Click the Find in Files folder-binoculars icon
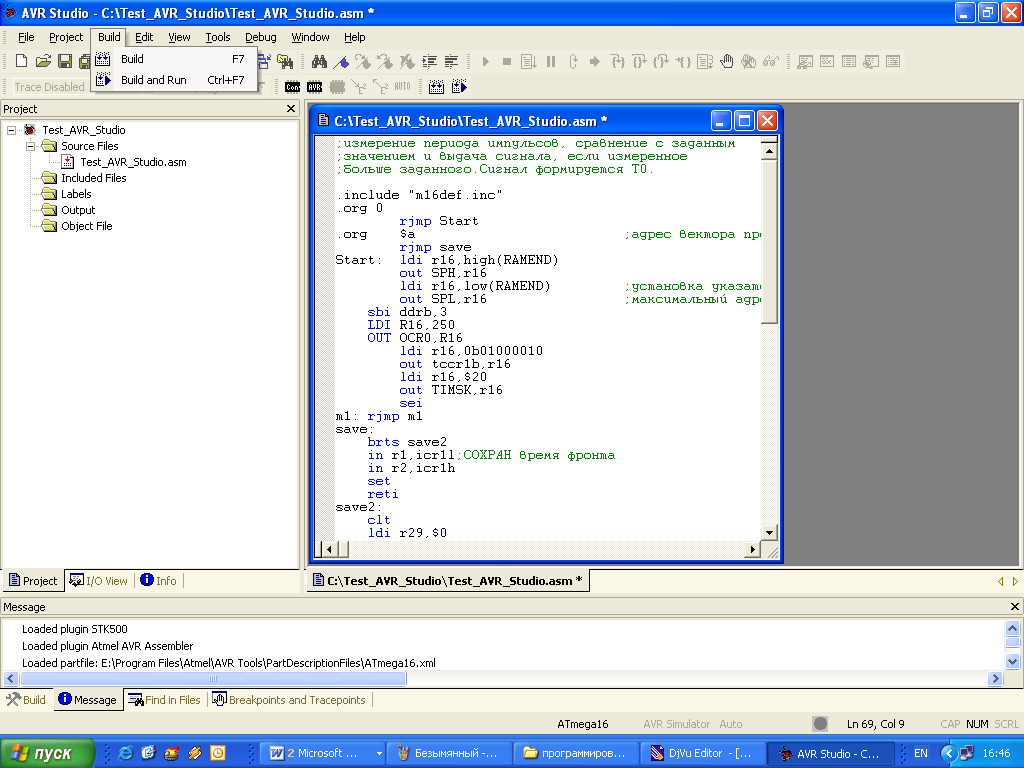1024x768 pixels. click(285, 61)
